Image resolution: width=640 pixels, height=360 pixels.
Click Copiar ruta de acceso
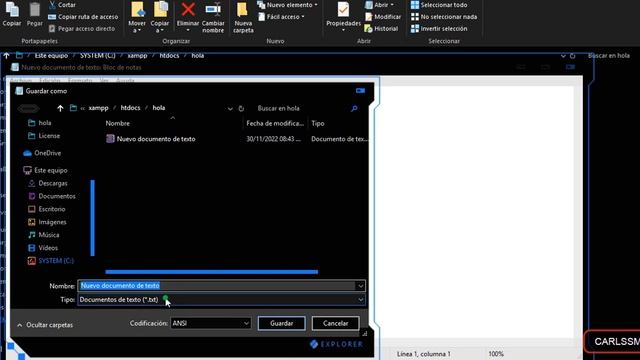(83, 17)
